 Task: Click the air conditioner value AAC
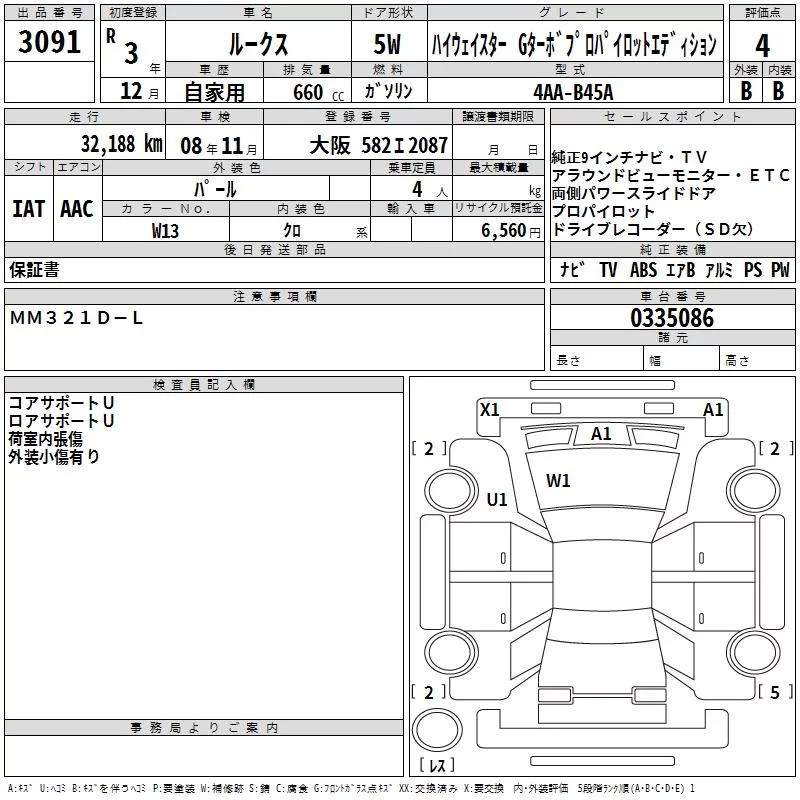(x=77, y=209)
